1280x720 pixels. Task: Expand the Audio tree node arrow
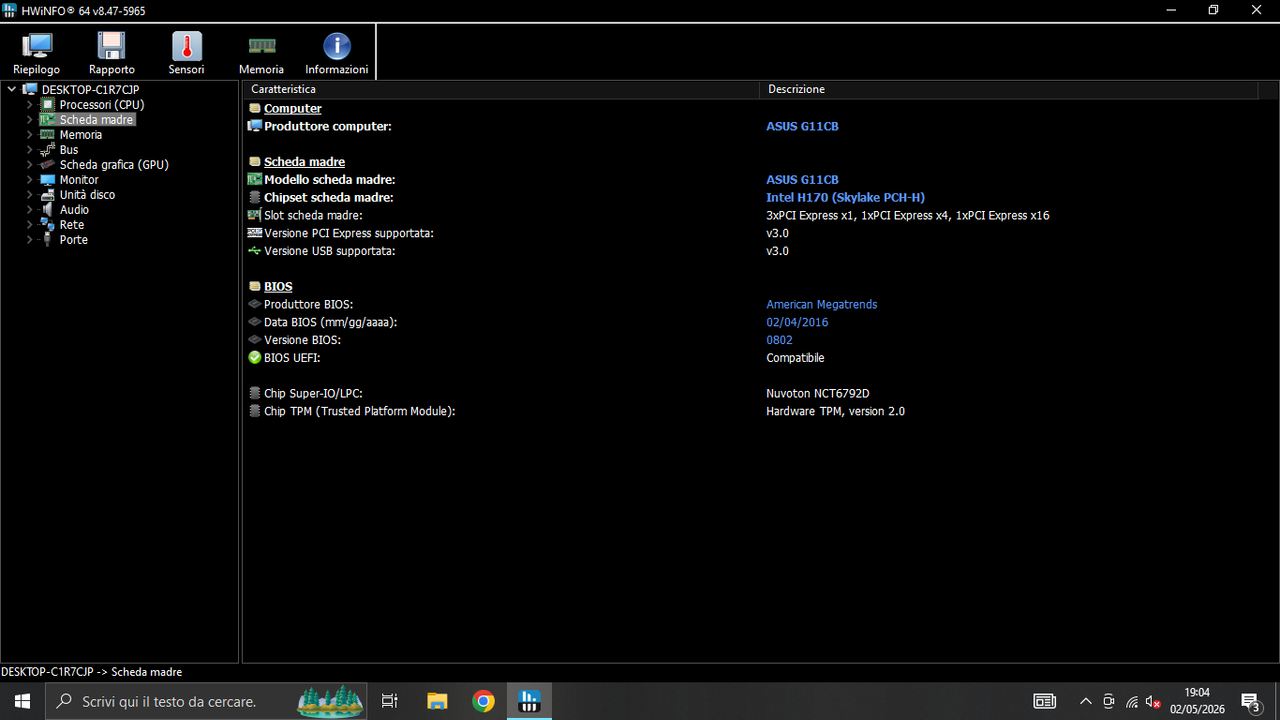click(30, 210)
